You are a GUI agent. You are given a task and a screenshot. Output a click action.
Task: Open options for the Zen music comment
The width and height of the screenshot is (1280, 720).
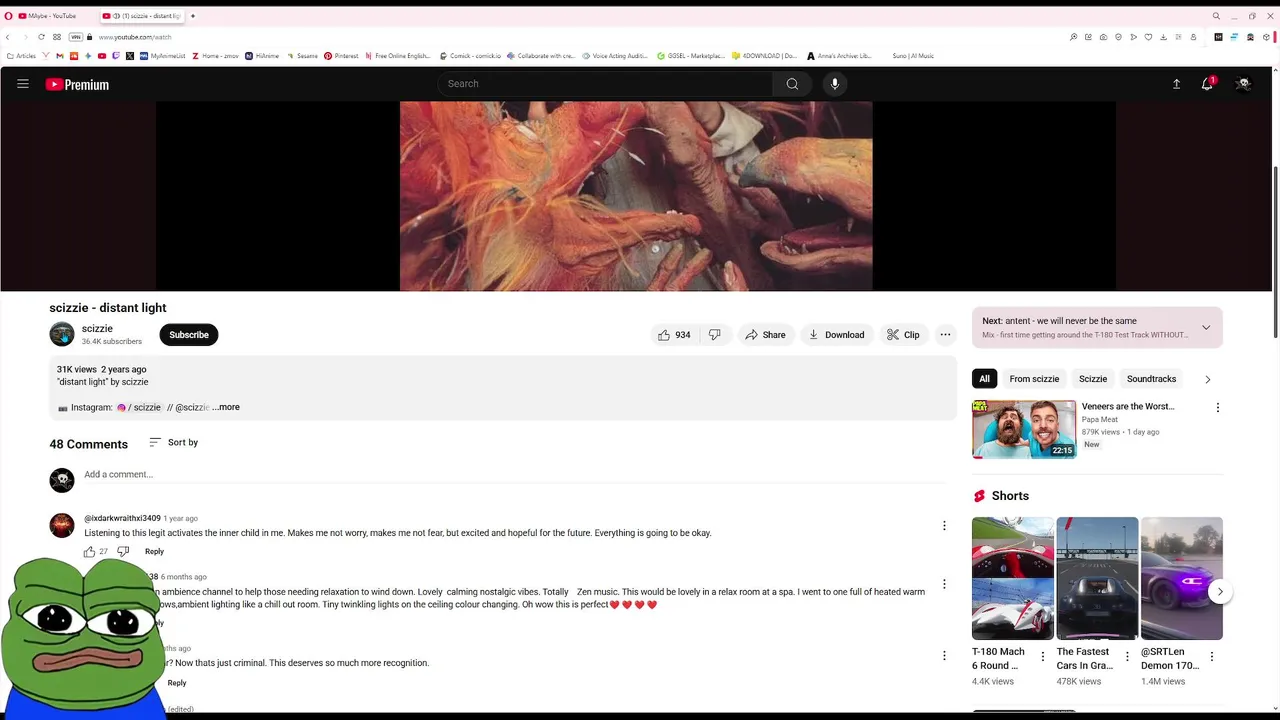(944, 584)
